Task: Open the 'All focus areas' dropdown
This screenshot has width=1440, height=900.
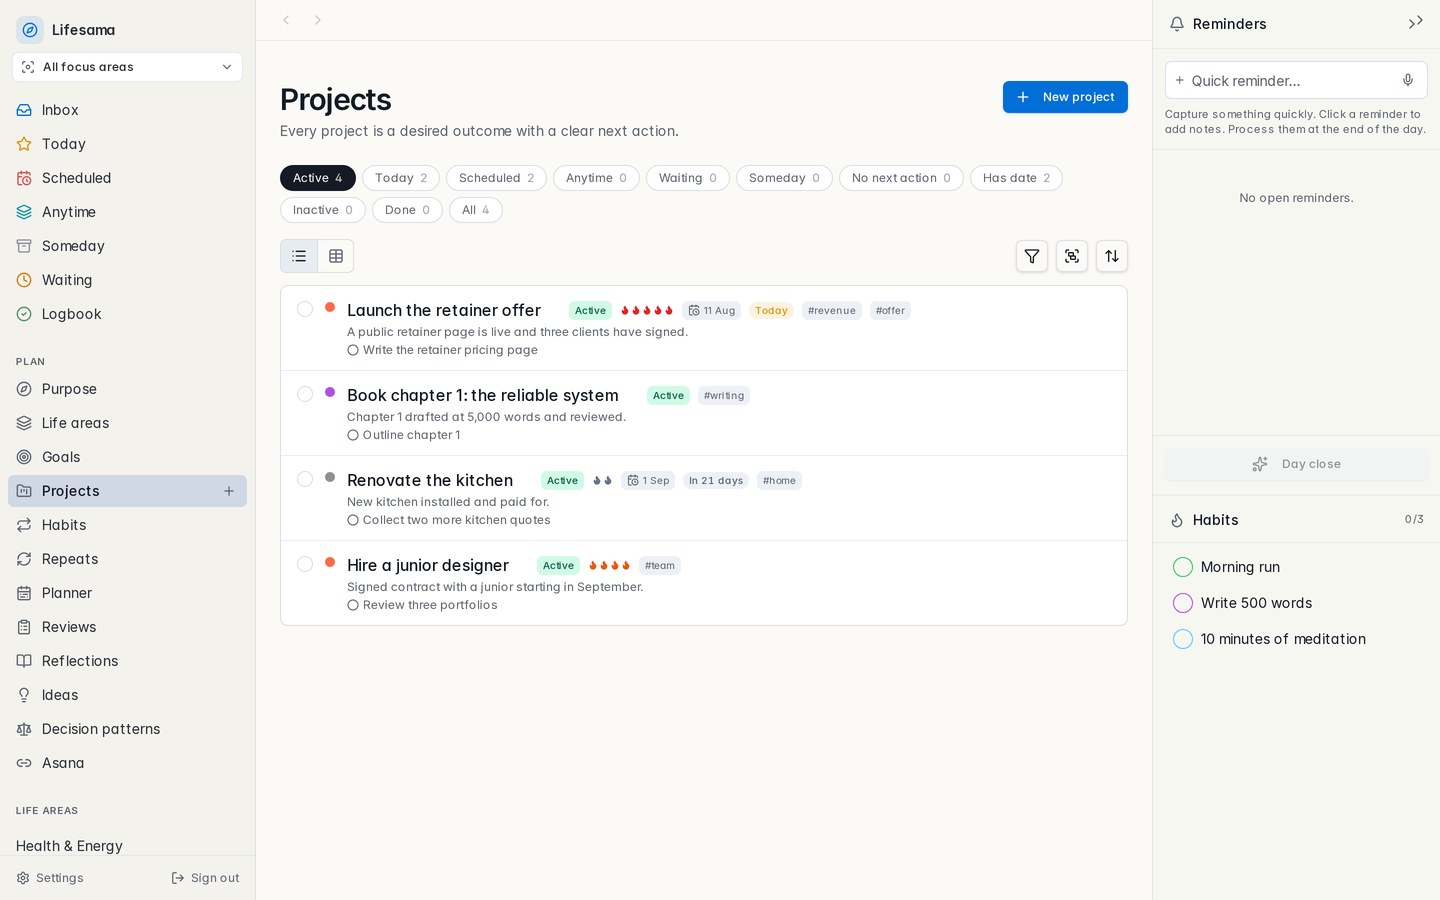Action: point(127,67)
